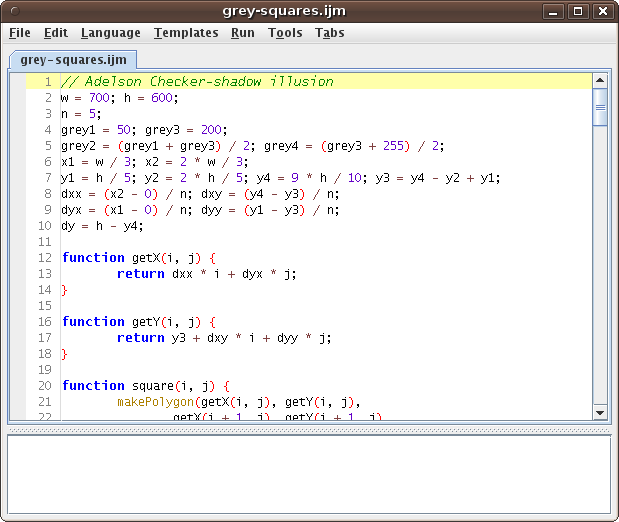619x522 pixels.
Task: Open the Run menu
Action: point(243,33)
